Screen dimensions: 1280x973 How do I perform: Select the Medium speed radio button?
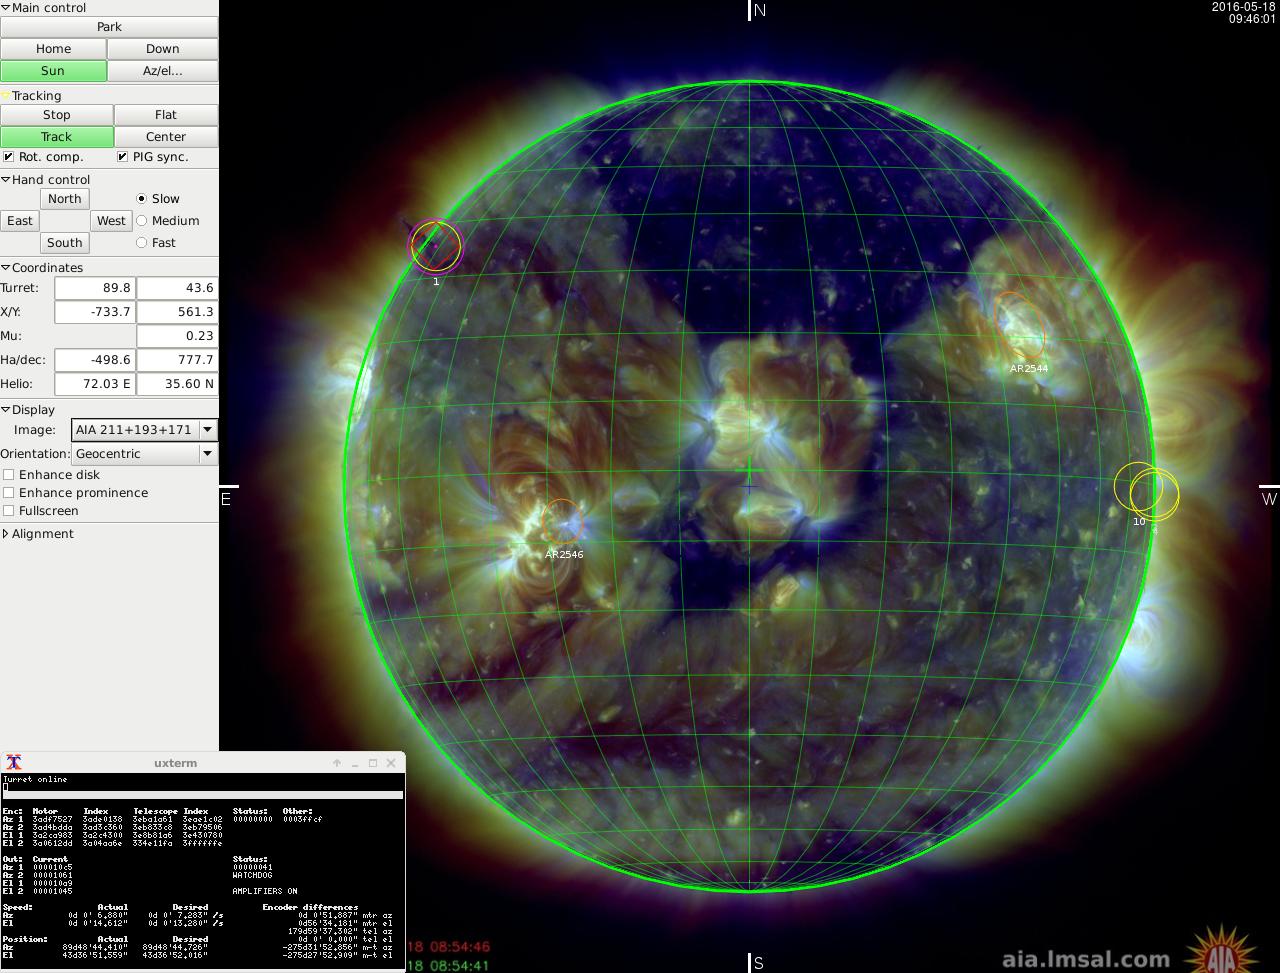click(141, 221)
